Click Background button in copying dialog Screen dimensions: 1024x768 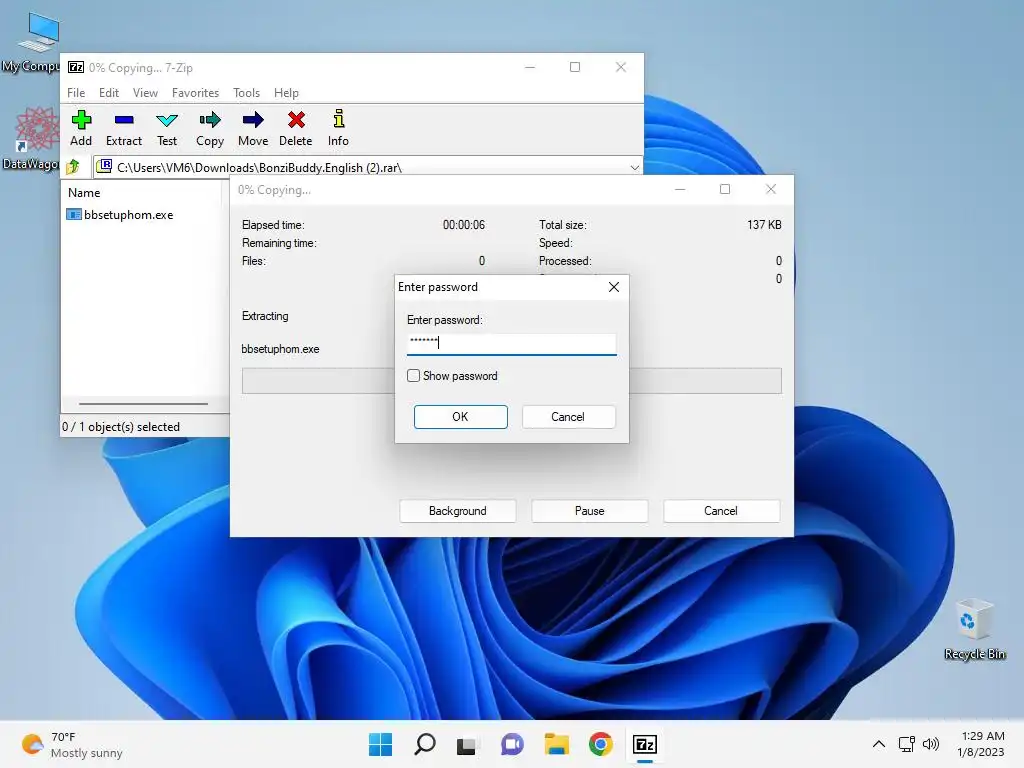click(458, 511)
